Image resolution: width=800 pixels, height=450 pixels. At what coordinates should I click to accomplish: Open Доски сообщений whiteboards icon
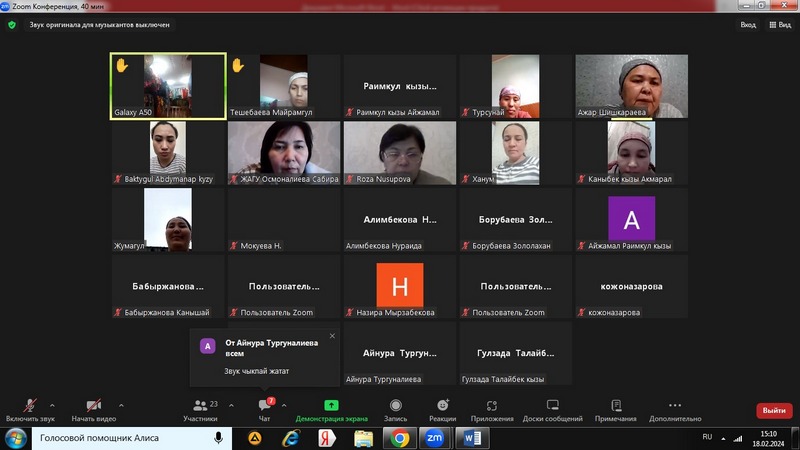(x=552, y=406)
